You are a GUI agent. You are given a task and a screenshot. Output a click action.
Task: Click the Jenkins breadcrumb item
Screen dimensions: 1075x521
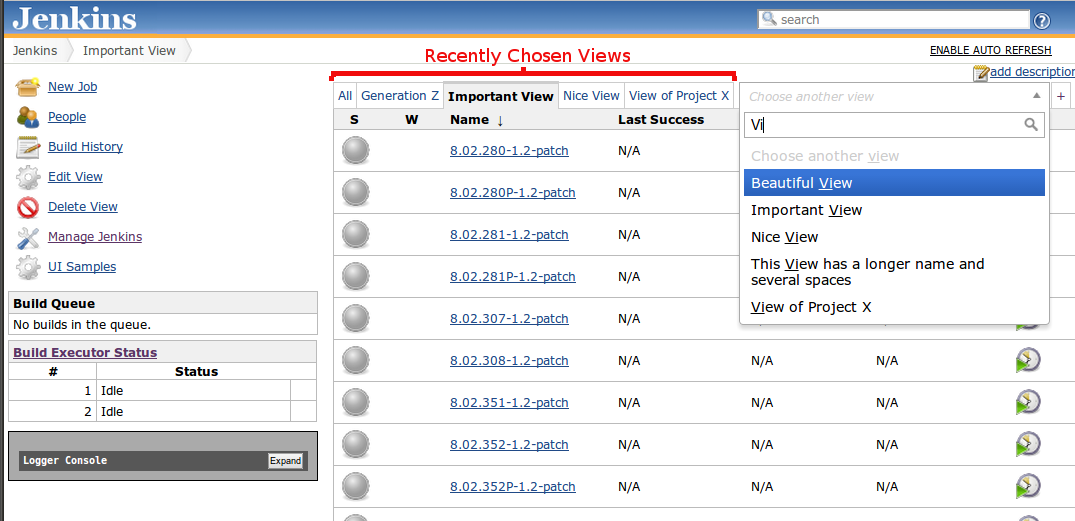35,51
